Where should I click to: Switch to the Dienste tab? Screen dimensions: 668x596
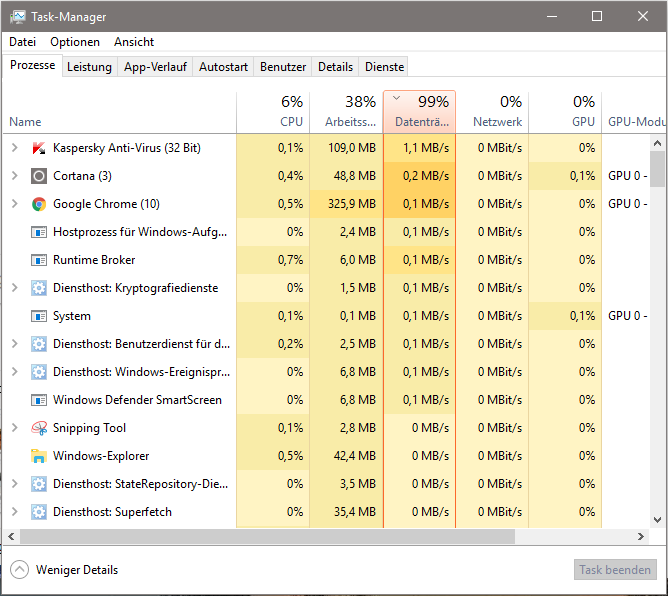[384, 67]
